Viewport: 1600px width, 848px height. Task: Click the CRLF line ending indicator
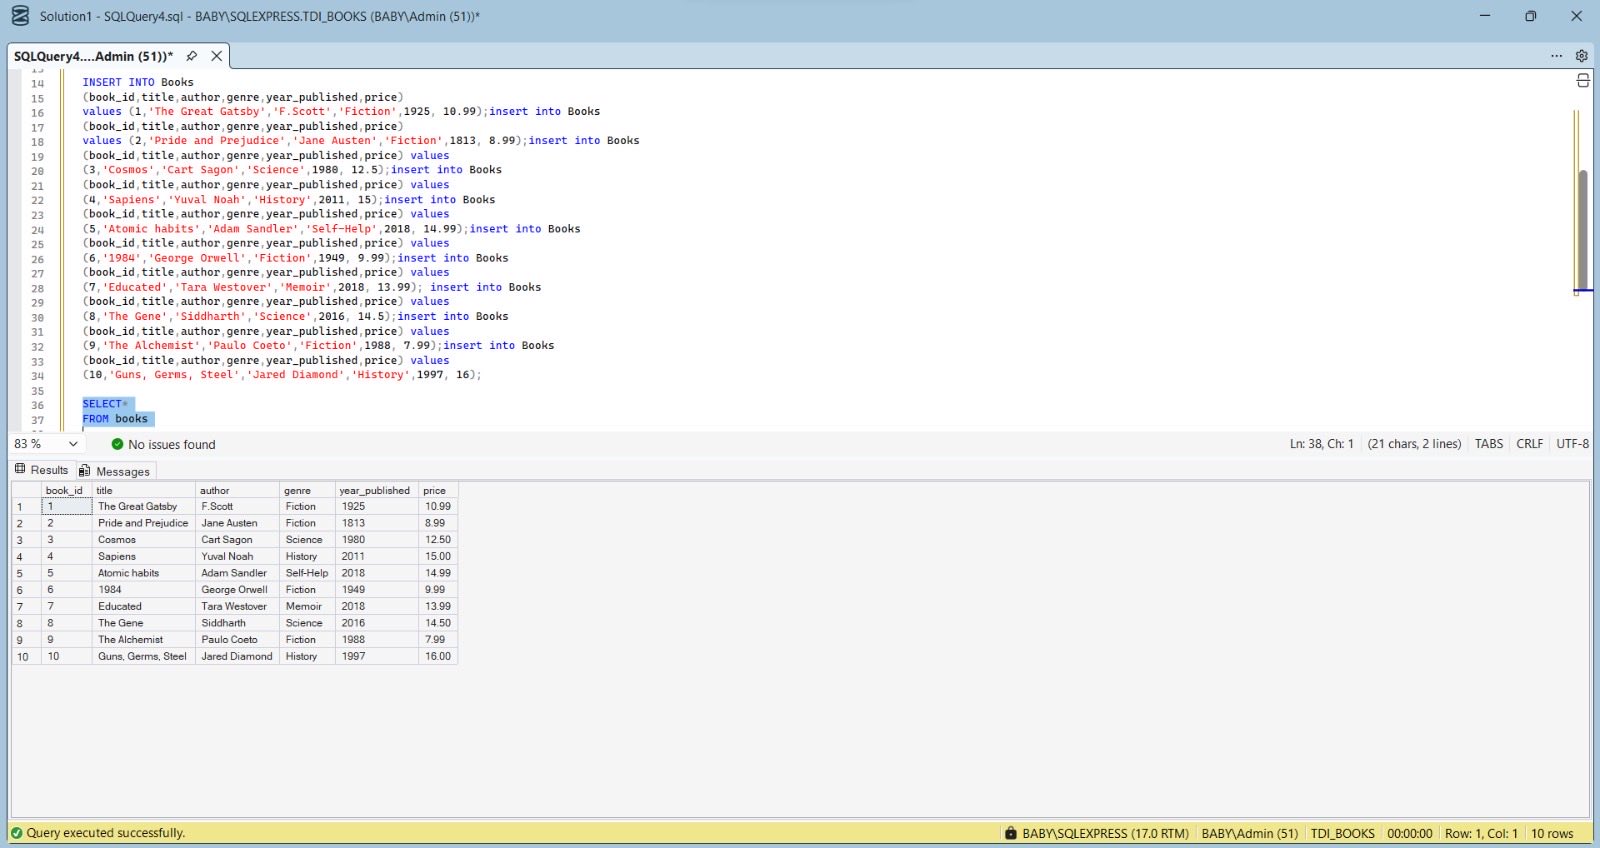[1529, 444]
